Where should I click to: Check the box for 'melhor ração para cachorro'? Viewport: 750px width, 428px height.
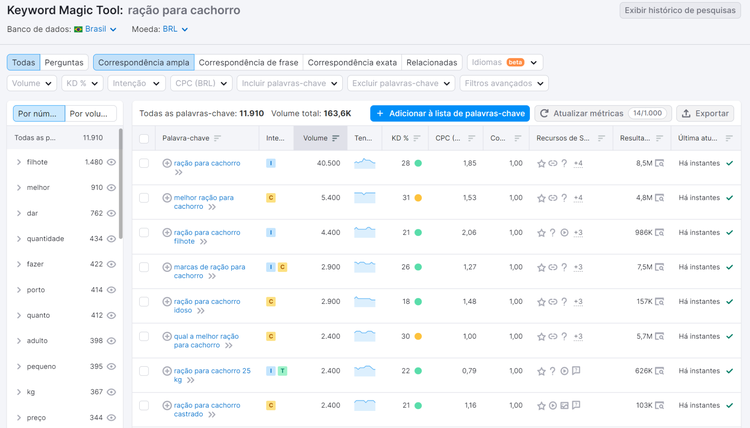point(144,198)
